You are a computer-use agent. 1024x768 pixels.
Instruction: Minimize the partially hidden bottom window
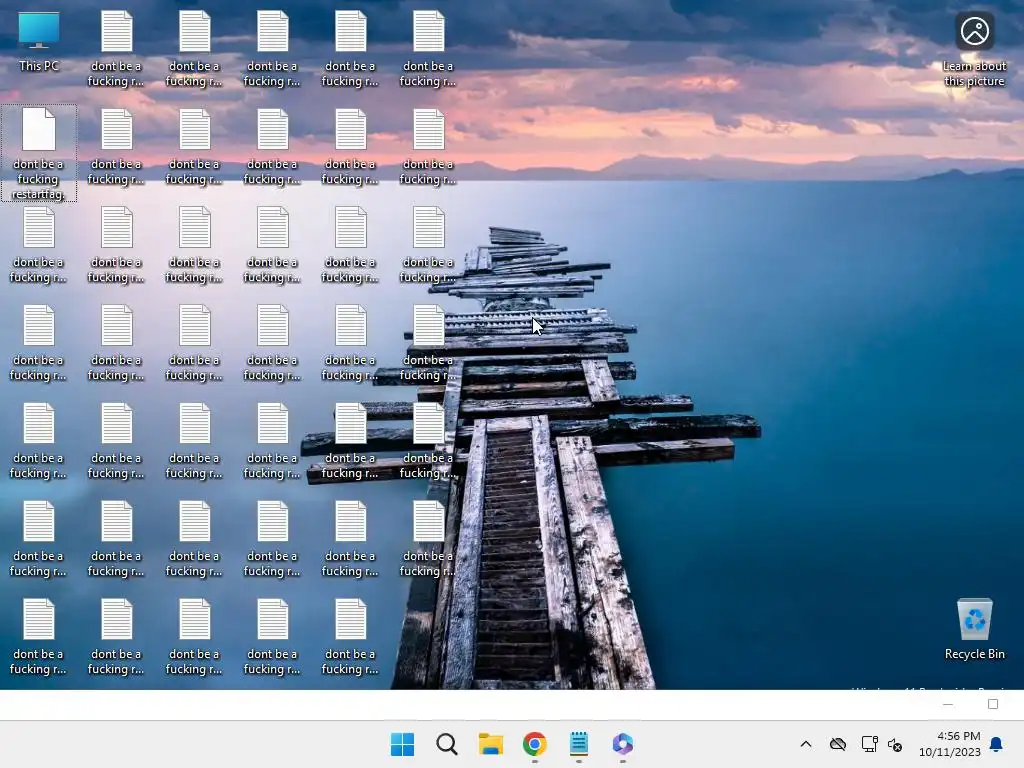pyautogui.click(x=948, y=704)
